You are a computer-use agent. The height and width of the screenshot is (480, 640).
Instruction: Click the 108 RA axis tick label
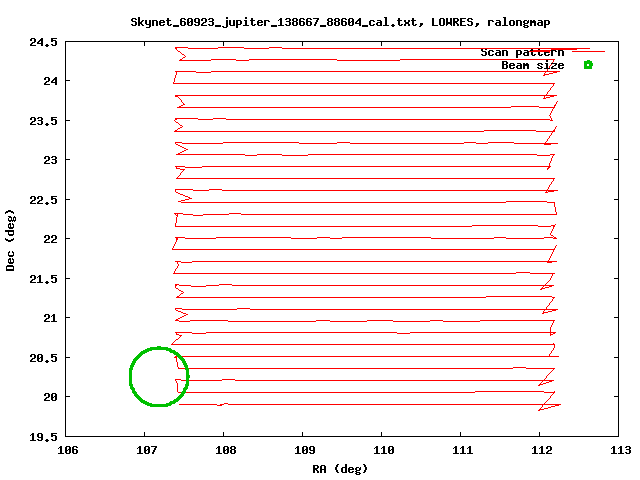coord(225,450)
